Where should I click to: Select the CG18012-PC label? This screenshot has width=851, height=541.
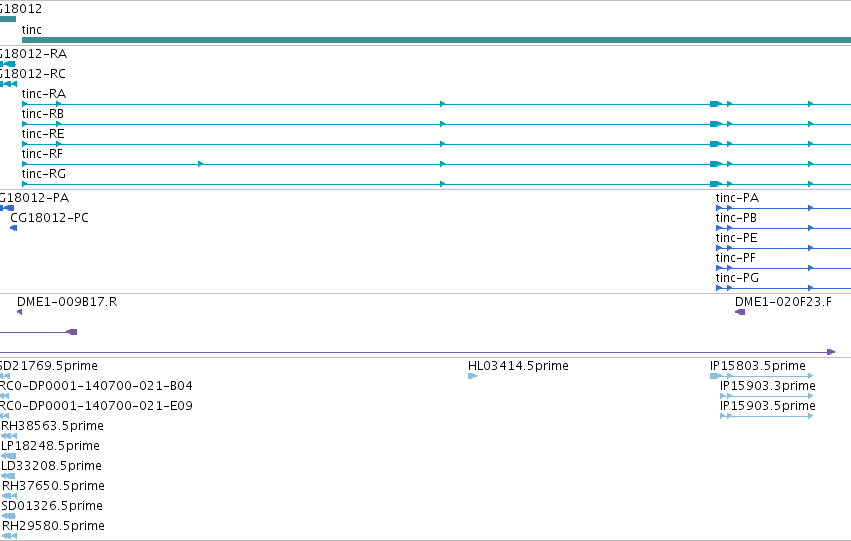49,218
